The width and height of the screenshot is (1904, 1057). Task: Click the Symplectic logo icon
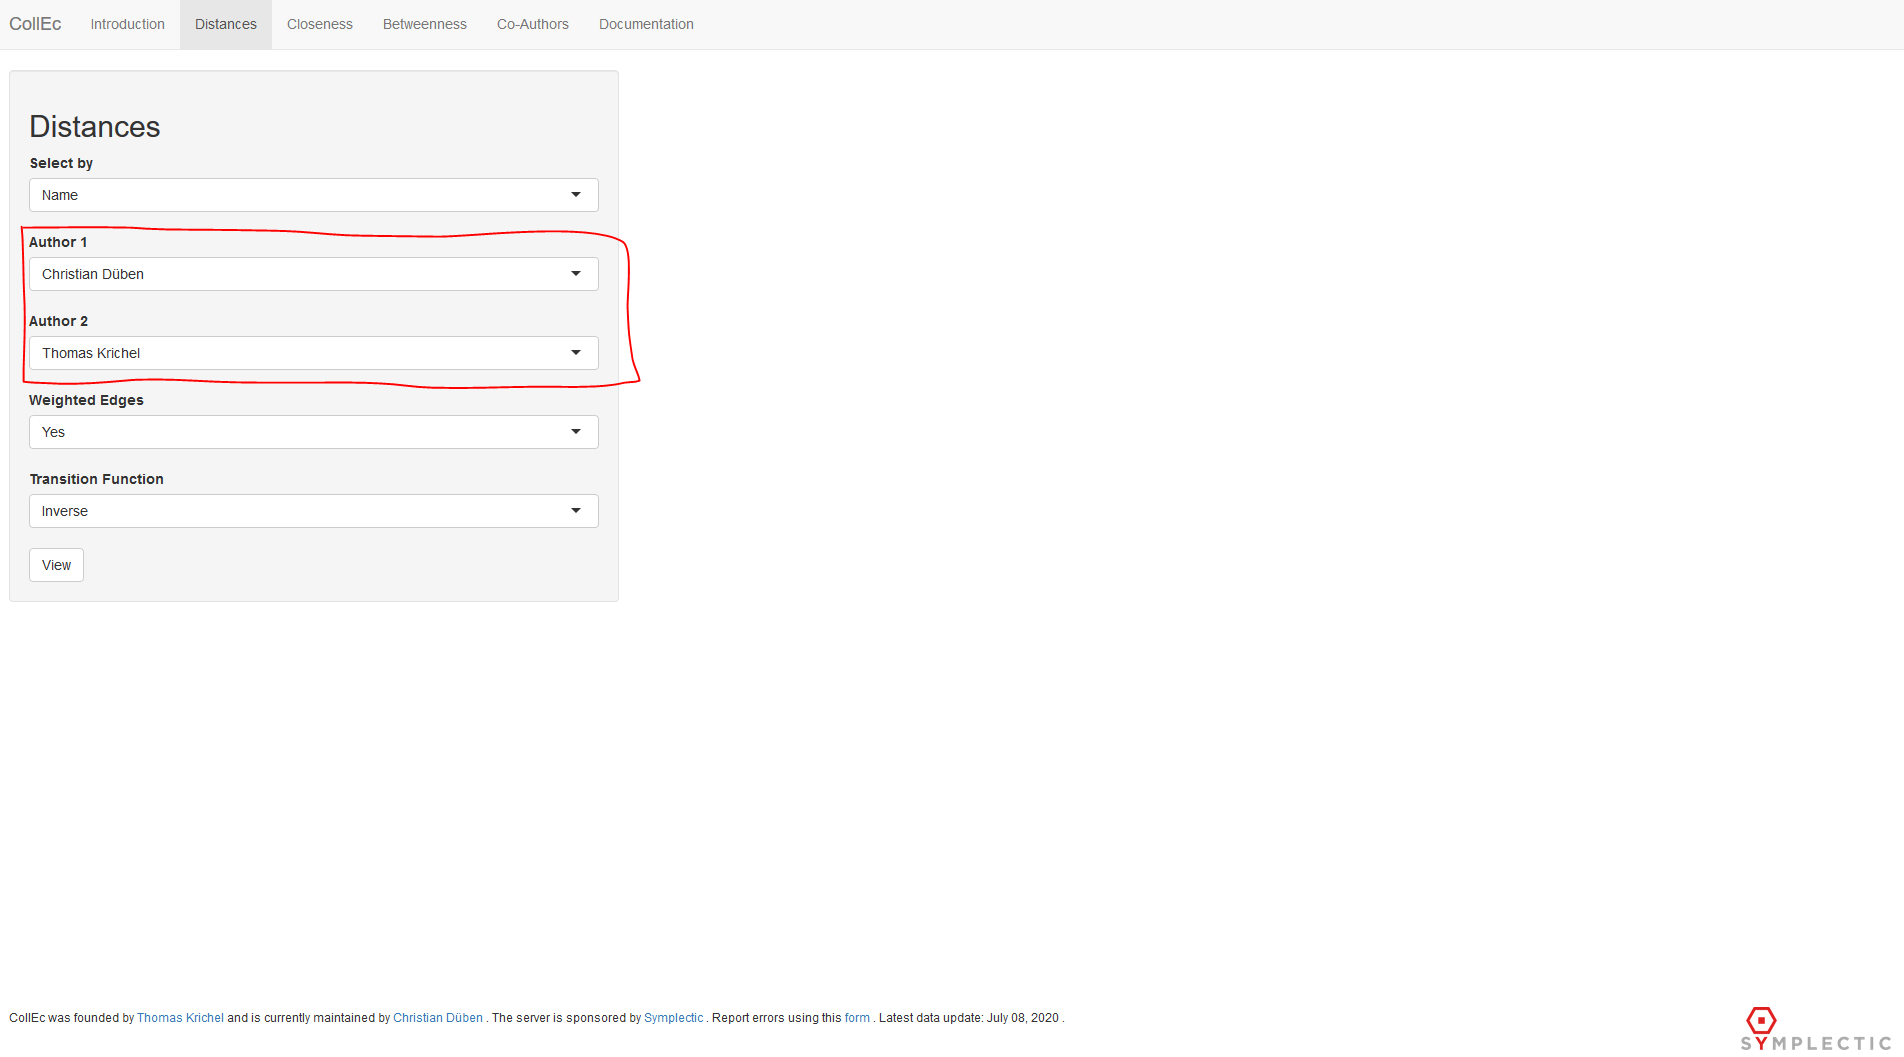pos(1760,1021)
